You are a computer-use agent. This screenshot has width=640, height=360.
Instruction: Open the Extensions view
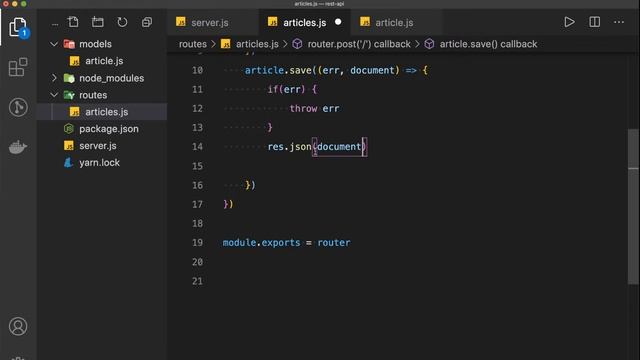pyautogui.click(x=18, y=67)
